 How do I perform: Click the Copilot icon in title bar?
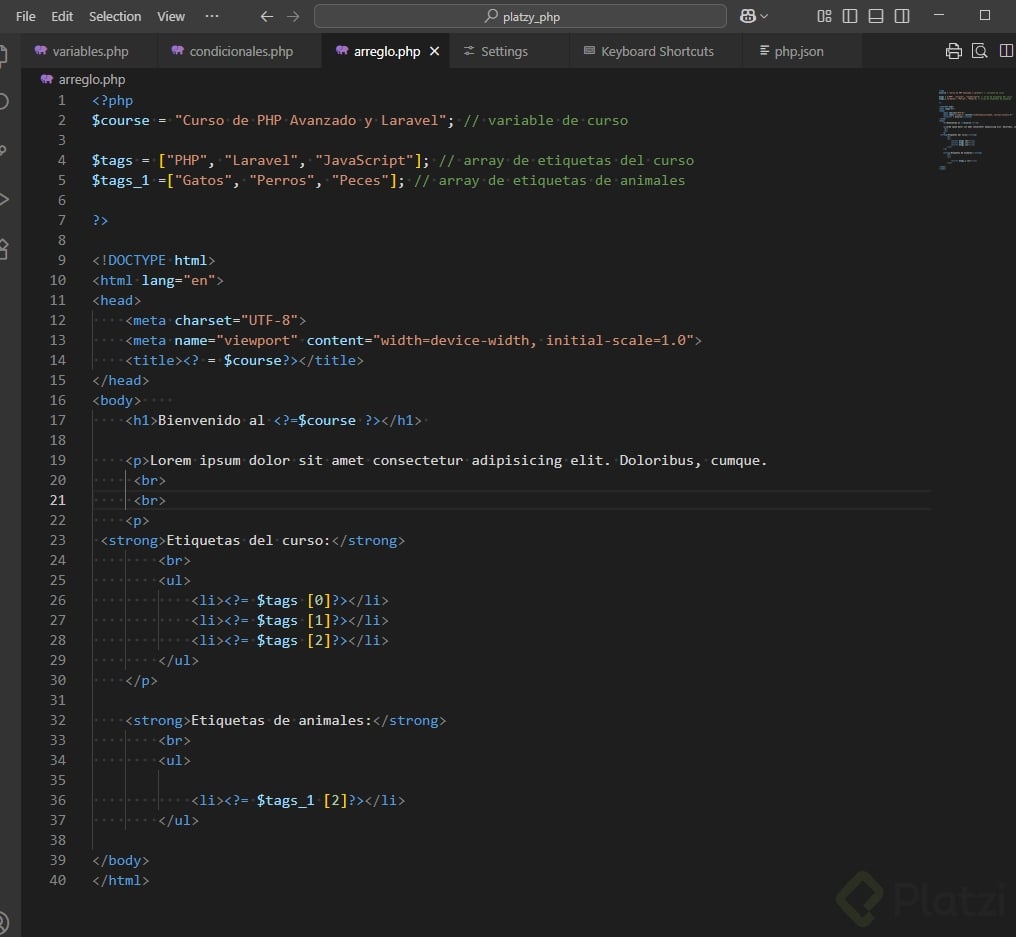(748, 16)
